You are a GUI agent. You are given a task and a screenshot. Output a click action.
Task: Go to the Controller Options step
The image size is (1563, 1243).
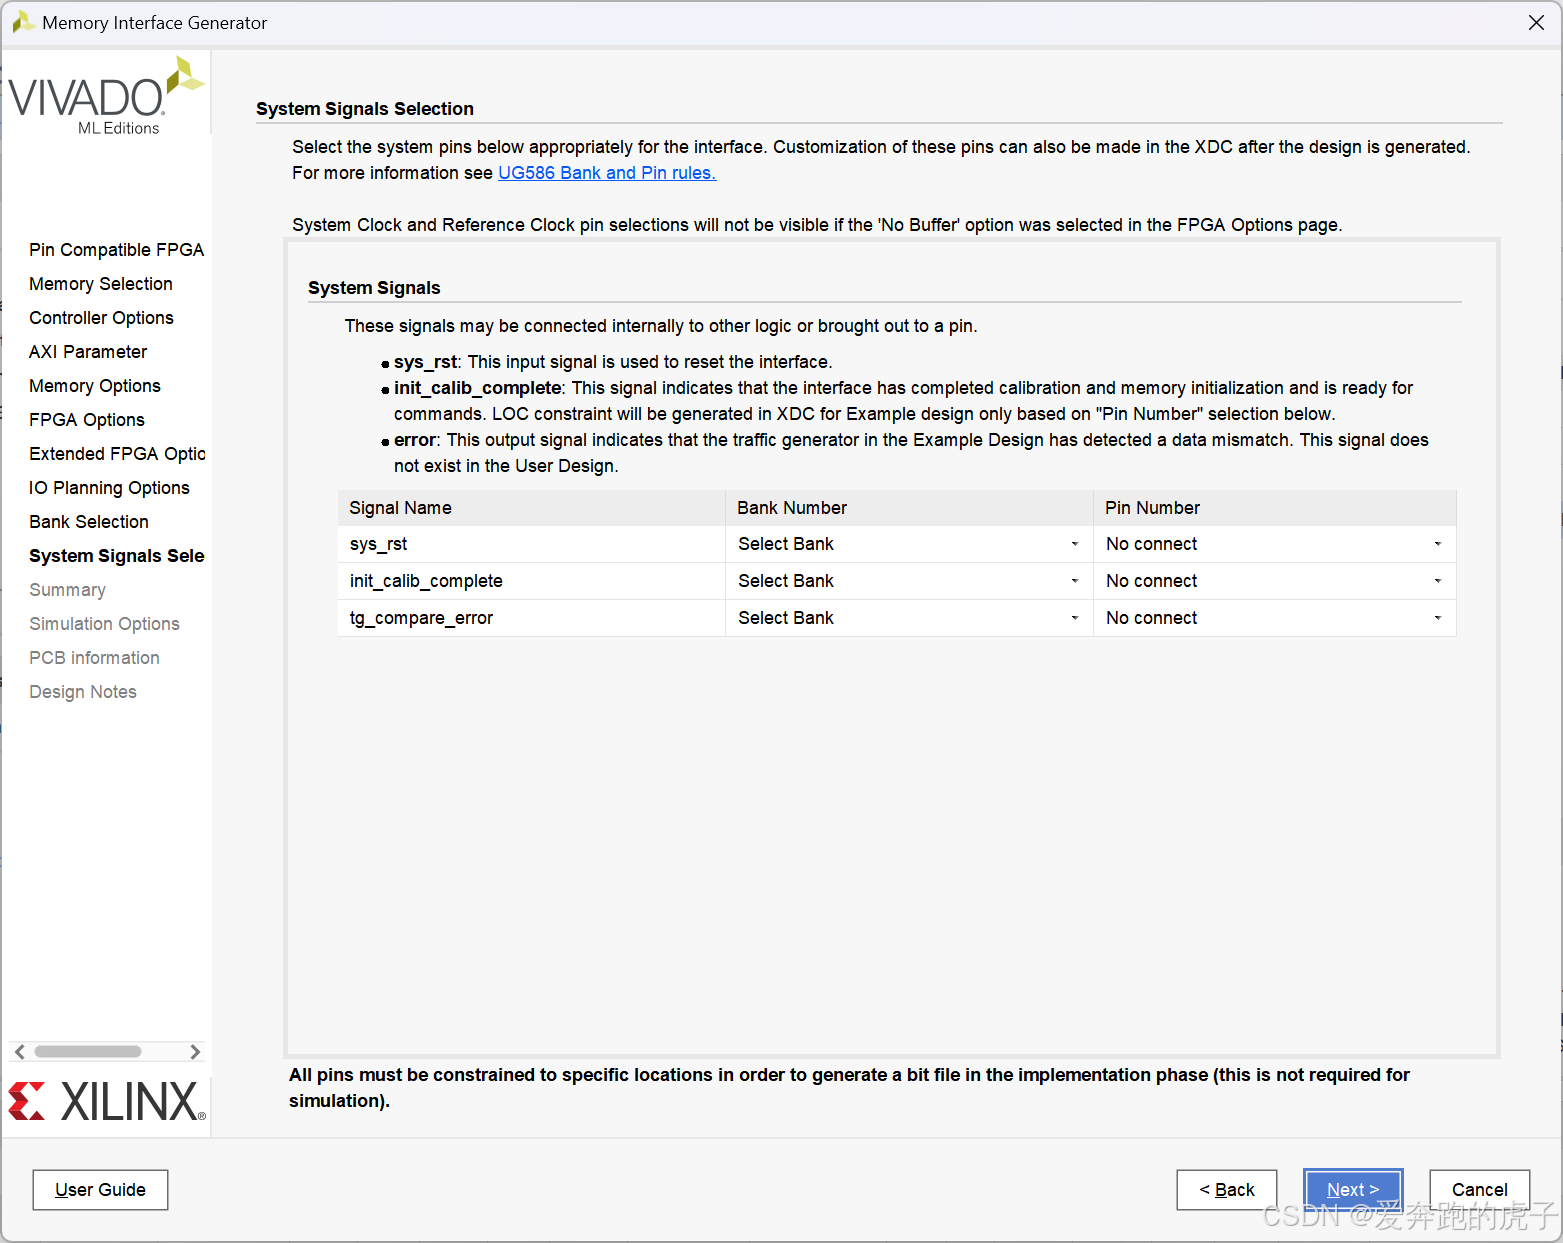pyautogui.click(x=101, y=318)
